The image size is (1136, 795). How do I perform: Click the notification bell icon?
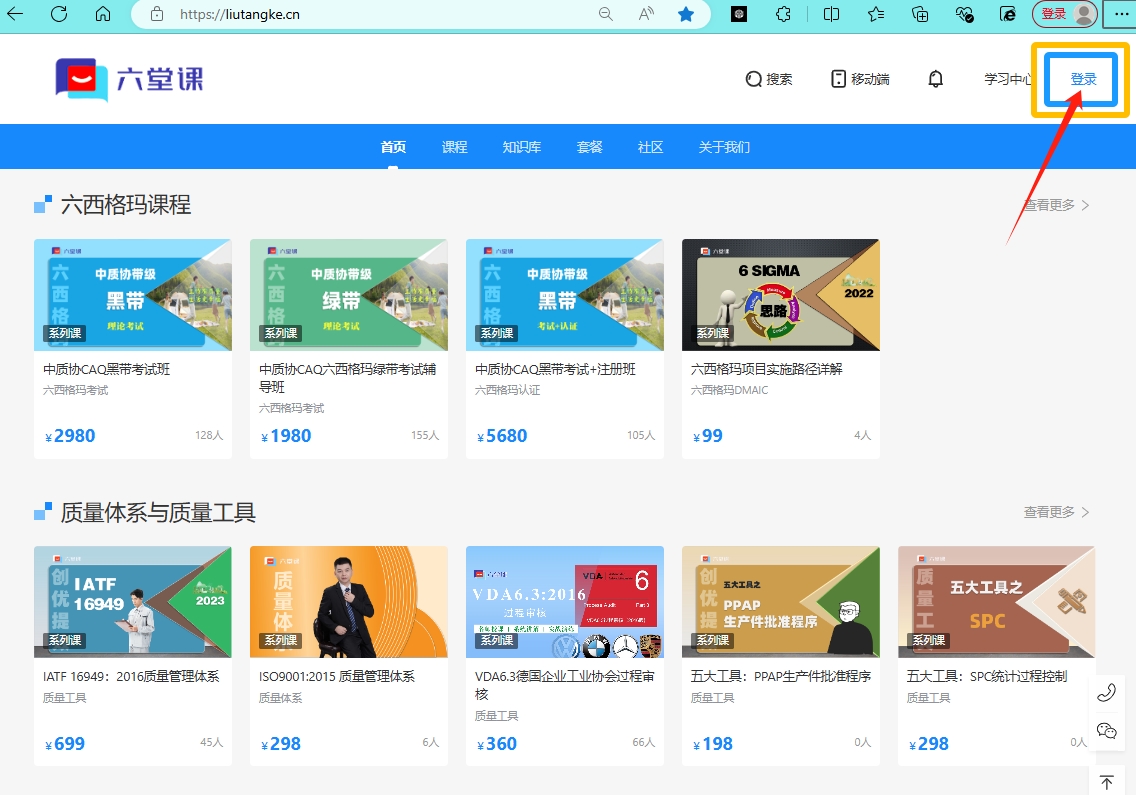point(936,79)
